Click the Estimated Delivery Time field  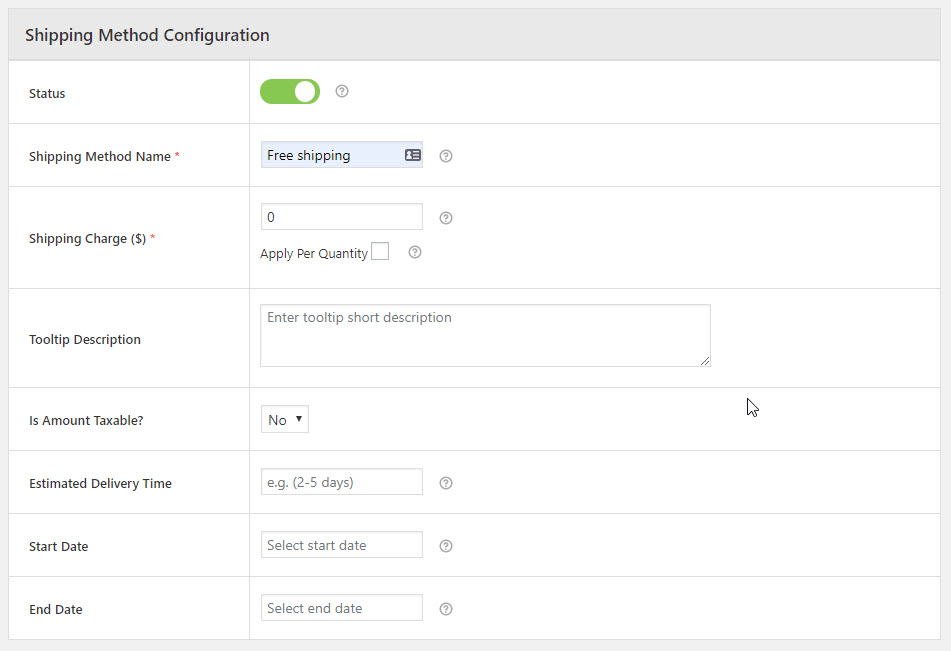pyautogui.click(x=341, y=482)
